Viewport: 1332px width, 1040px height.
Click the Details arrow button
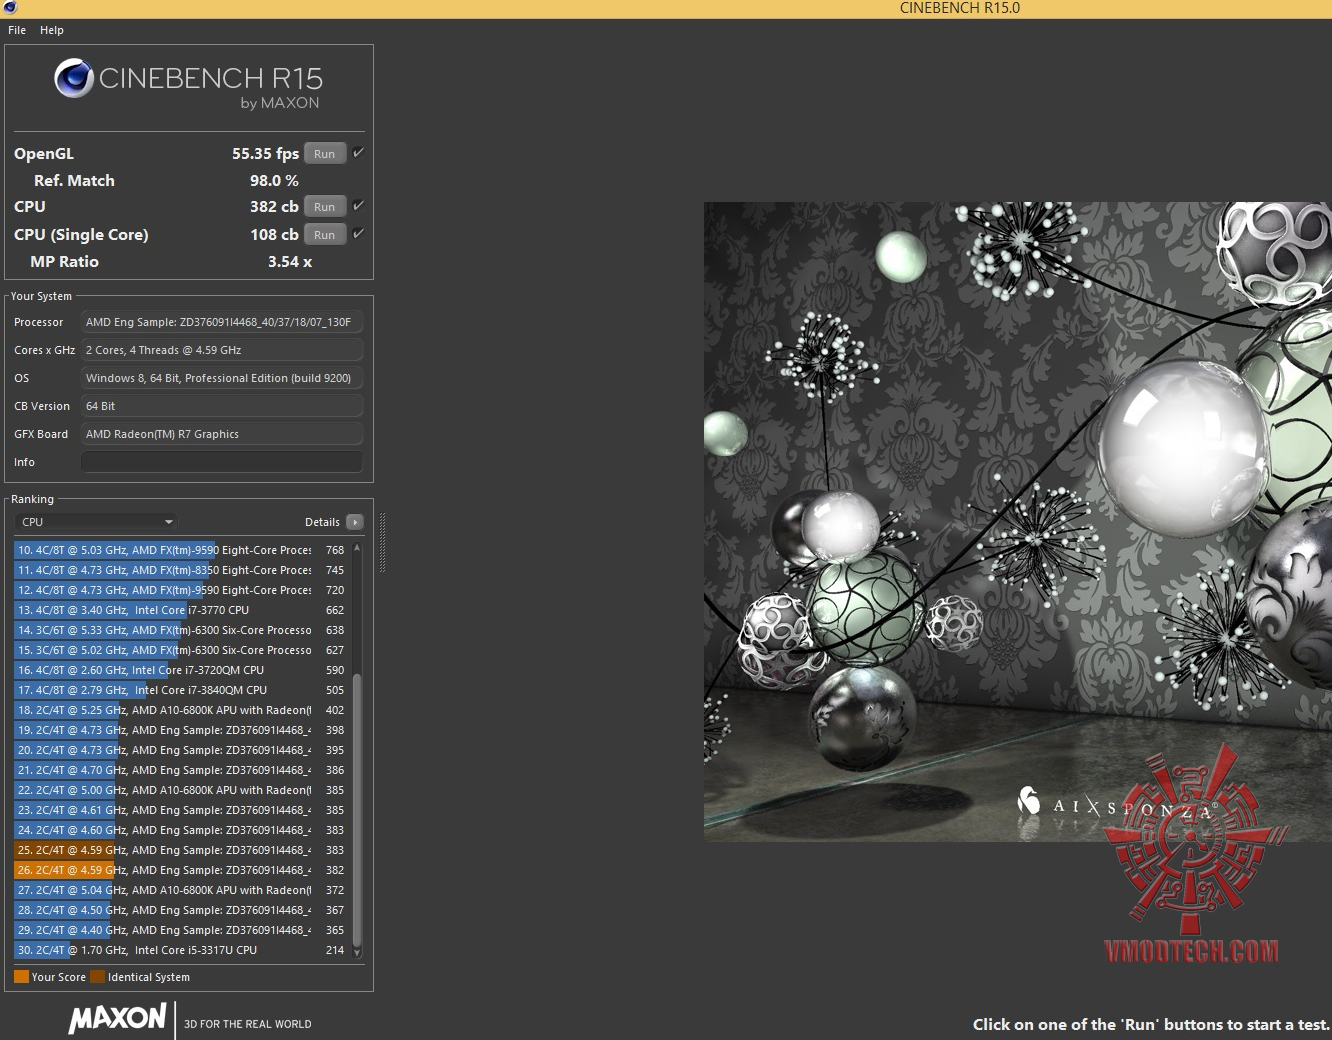[355, 522]
